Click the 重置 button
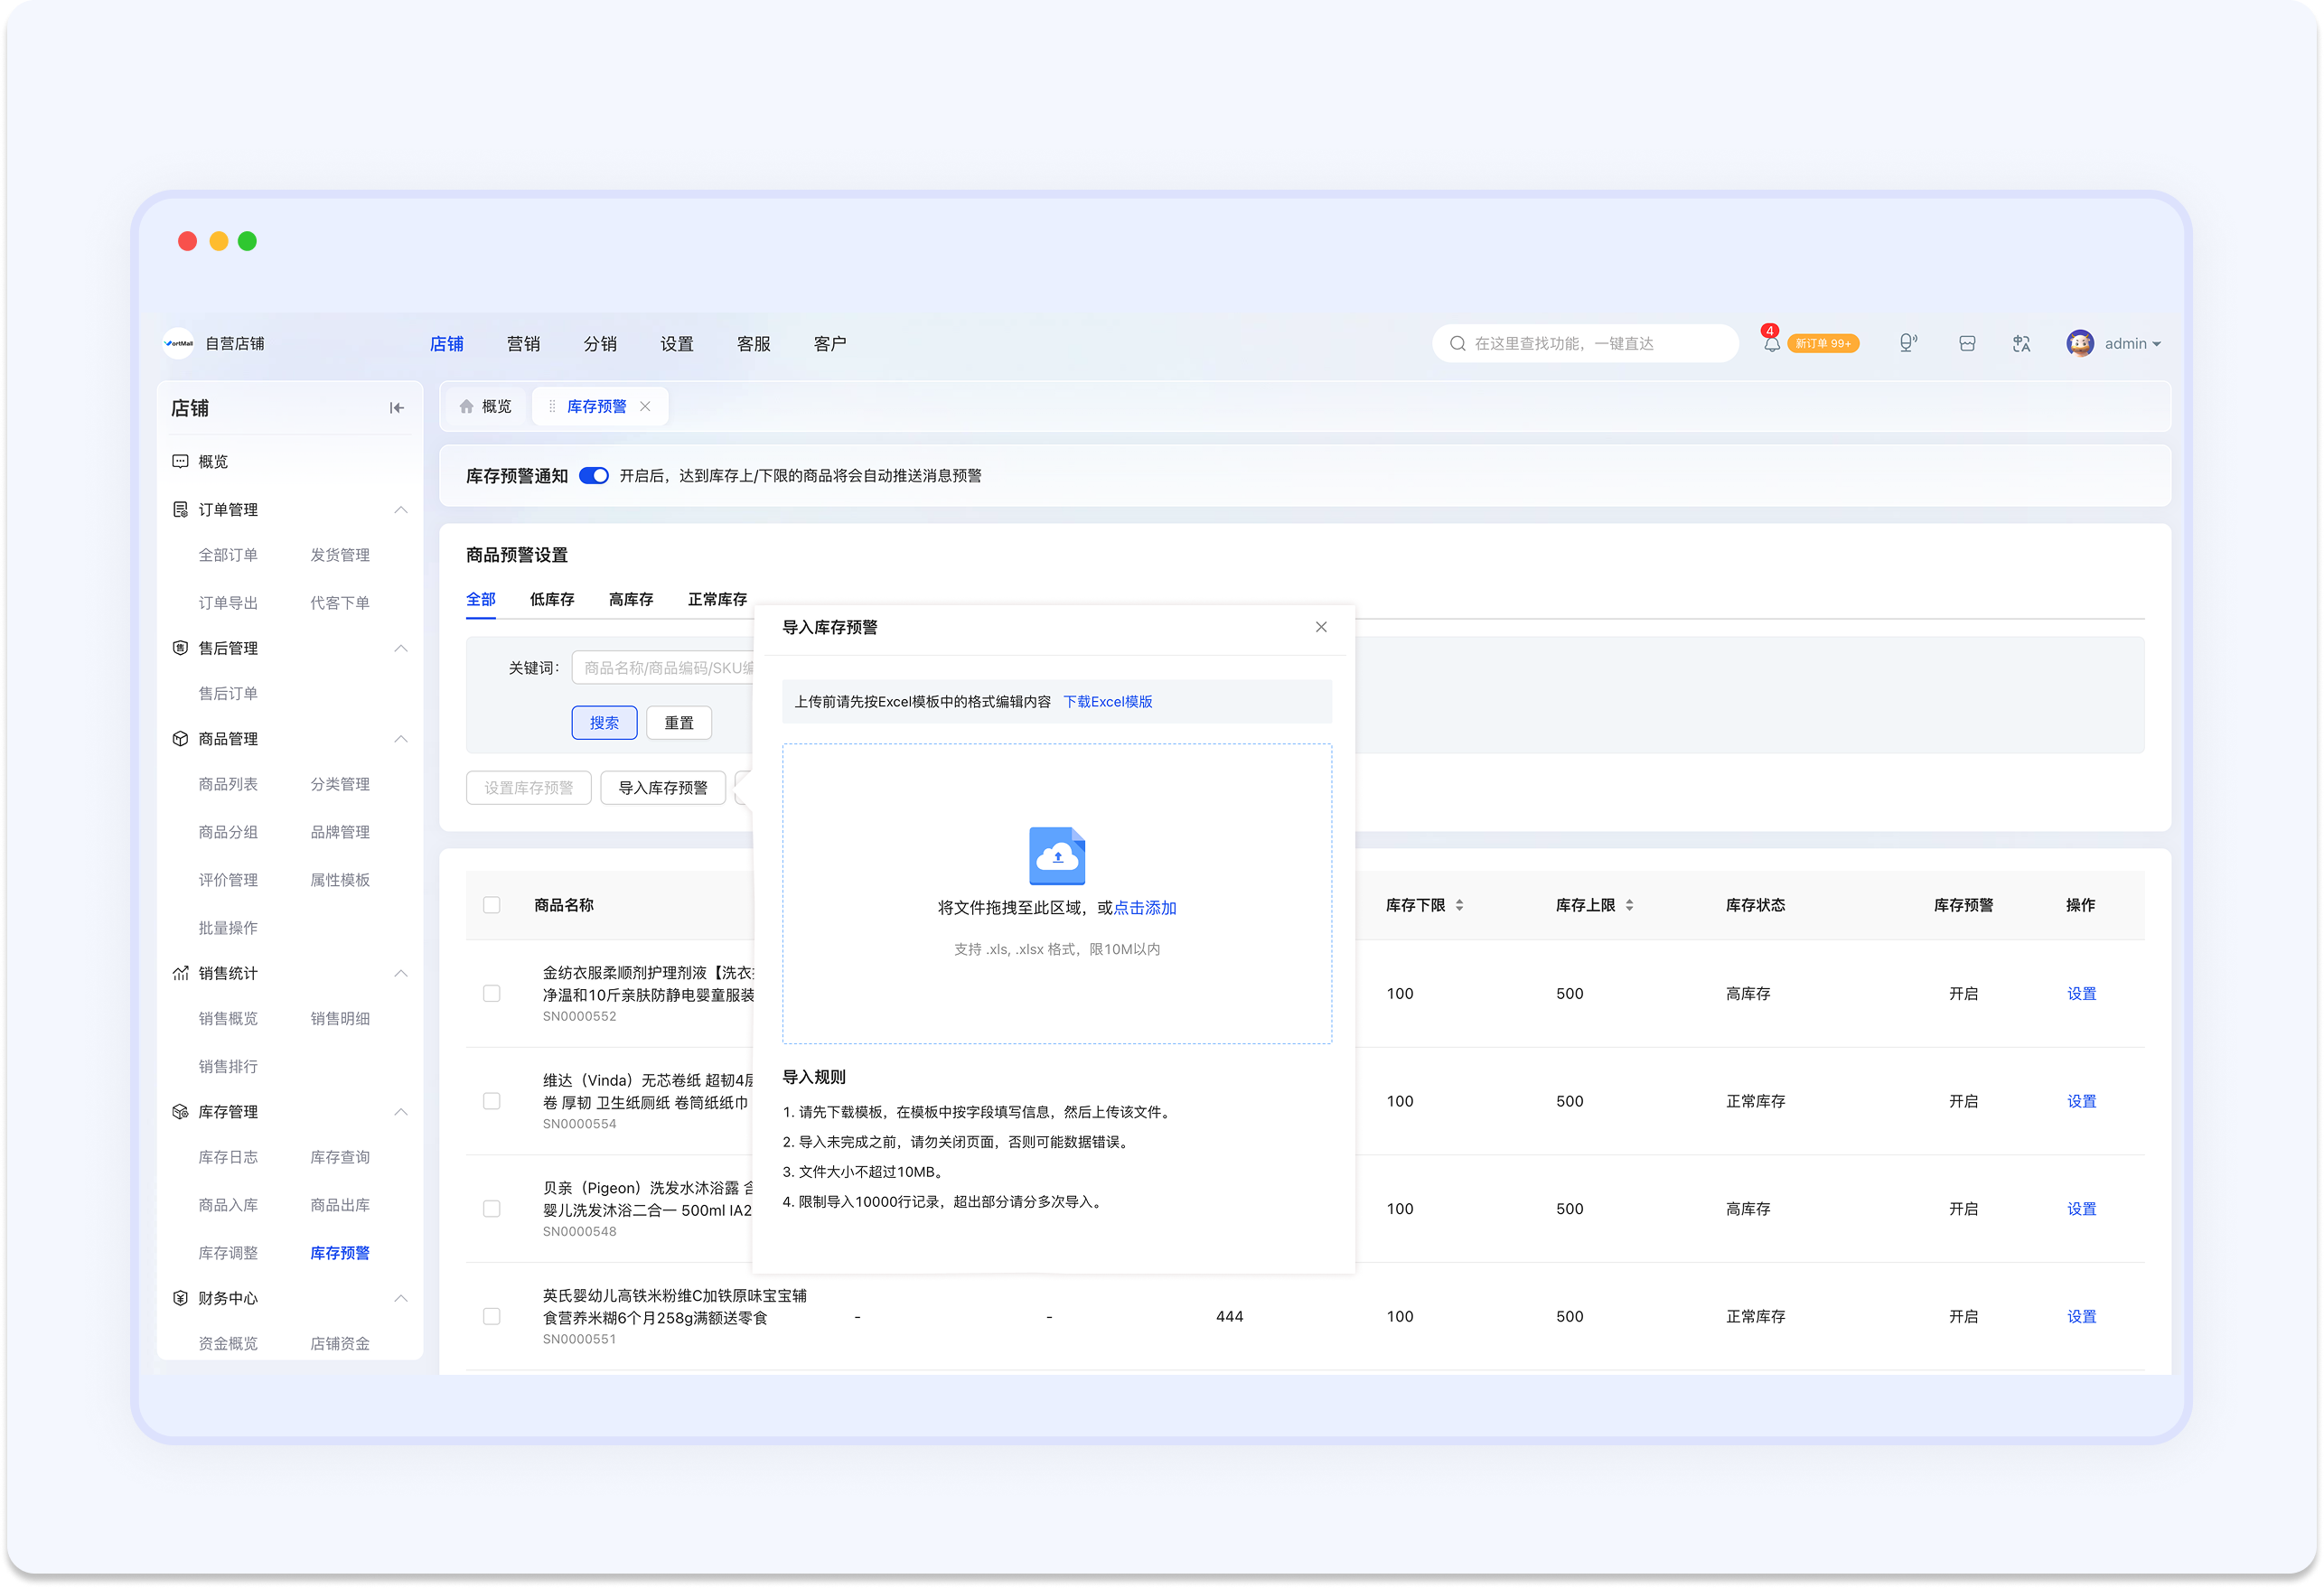 point(679,722)
